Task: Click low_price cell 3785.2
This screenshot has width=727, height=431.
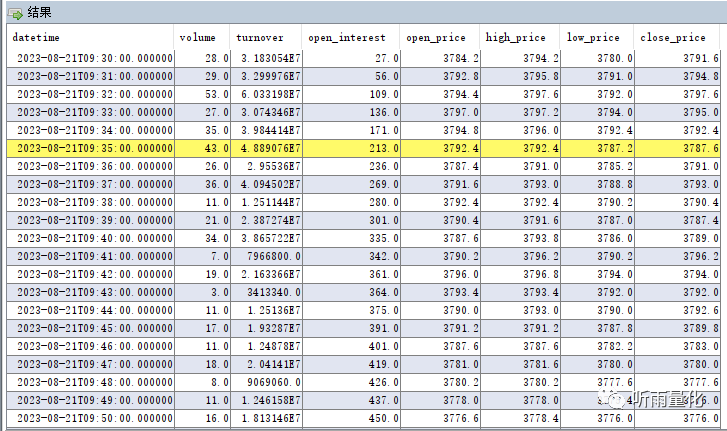Action: [x=597, y=166]
